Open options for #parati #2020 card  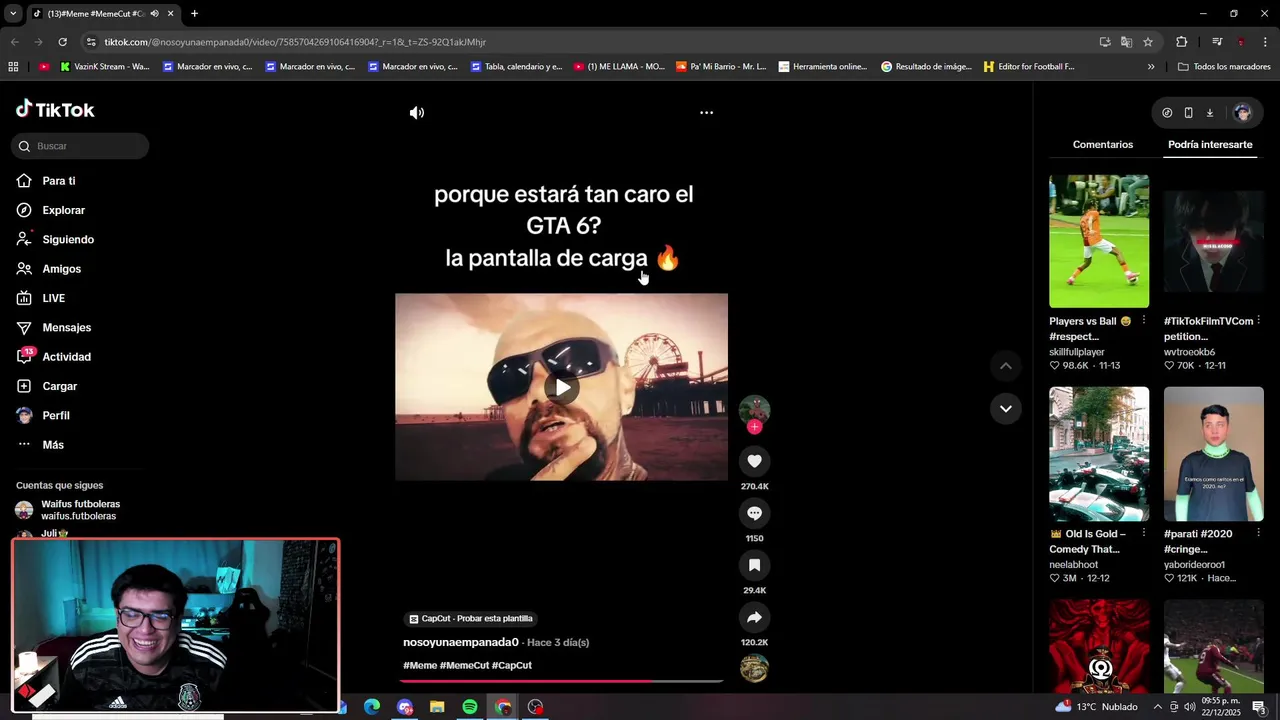pyautogui.click(x=1258, y=534)
